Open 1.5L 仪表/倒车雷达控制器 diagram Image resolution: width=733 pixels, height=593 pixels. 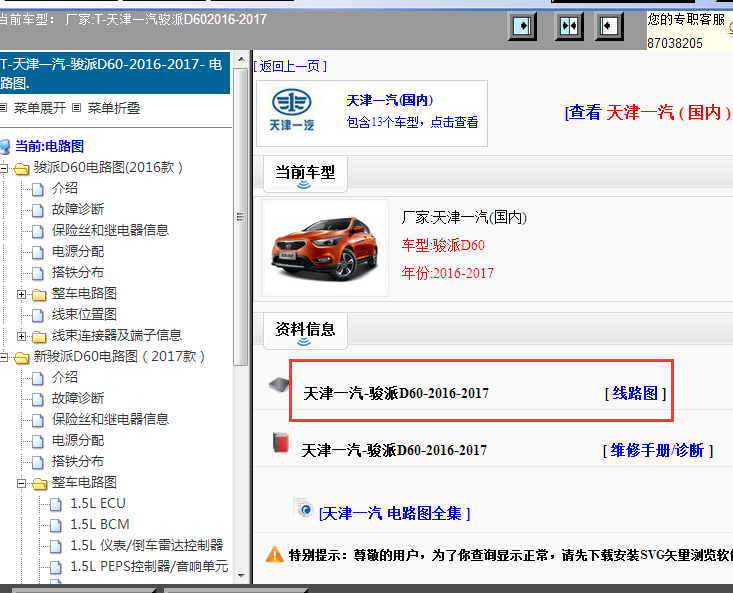147,545
